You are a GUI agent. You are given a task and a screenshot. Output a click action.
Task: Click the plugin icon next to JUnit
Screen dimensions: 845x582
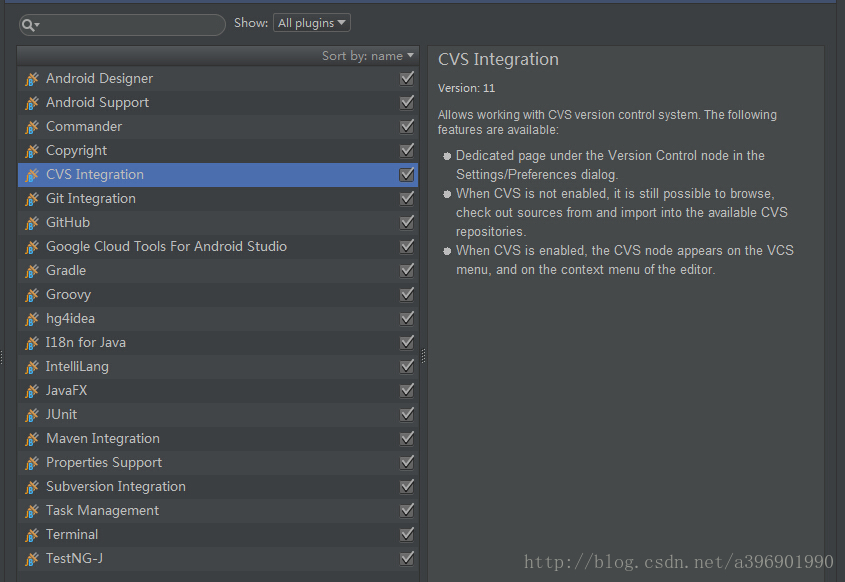[32, 415]
